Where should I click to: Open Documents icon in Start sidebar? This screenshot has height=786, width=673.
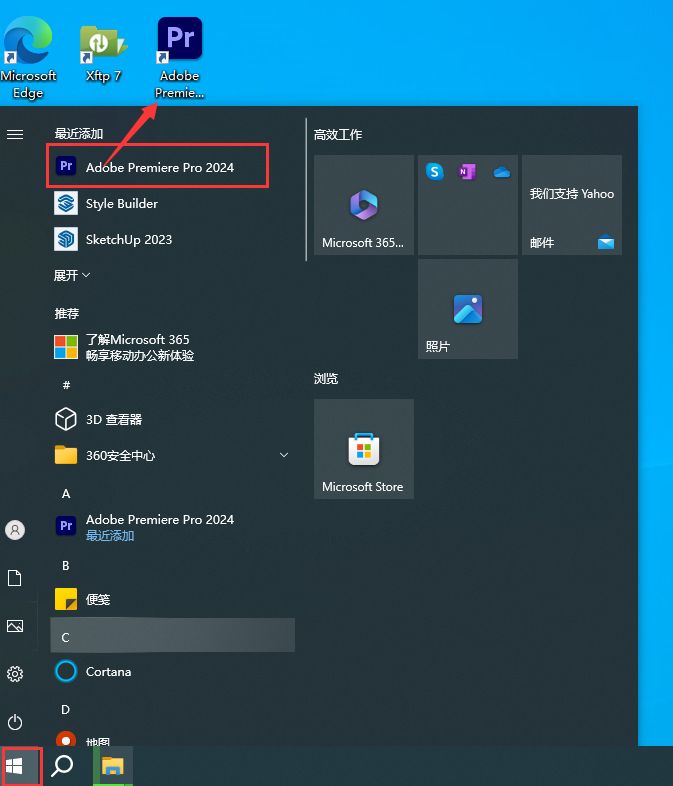click(15, 578)
